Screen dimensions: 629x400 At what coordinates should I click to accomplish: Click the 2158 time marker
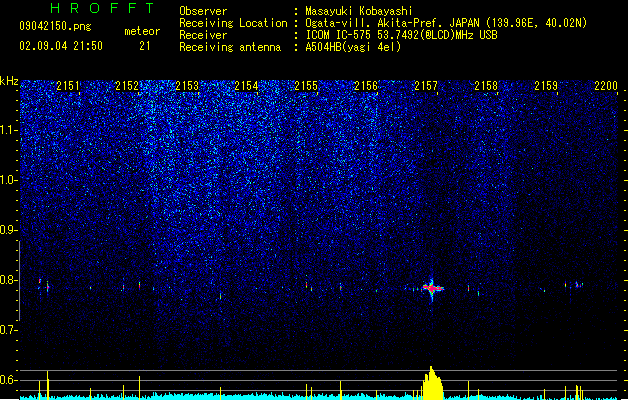pyautogui.click(x=486, y=86)
